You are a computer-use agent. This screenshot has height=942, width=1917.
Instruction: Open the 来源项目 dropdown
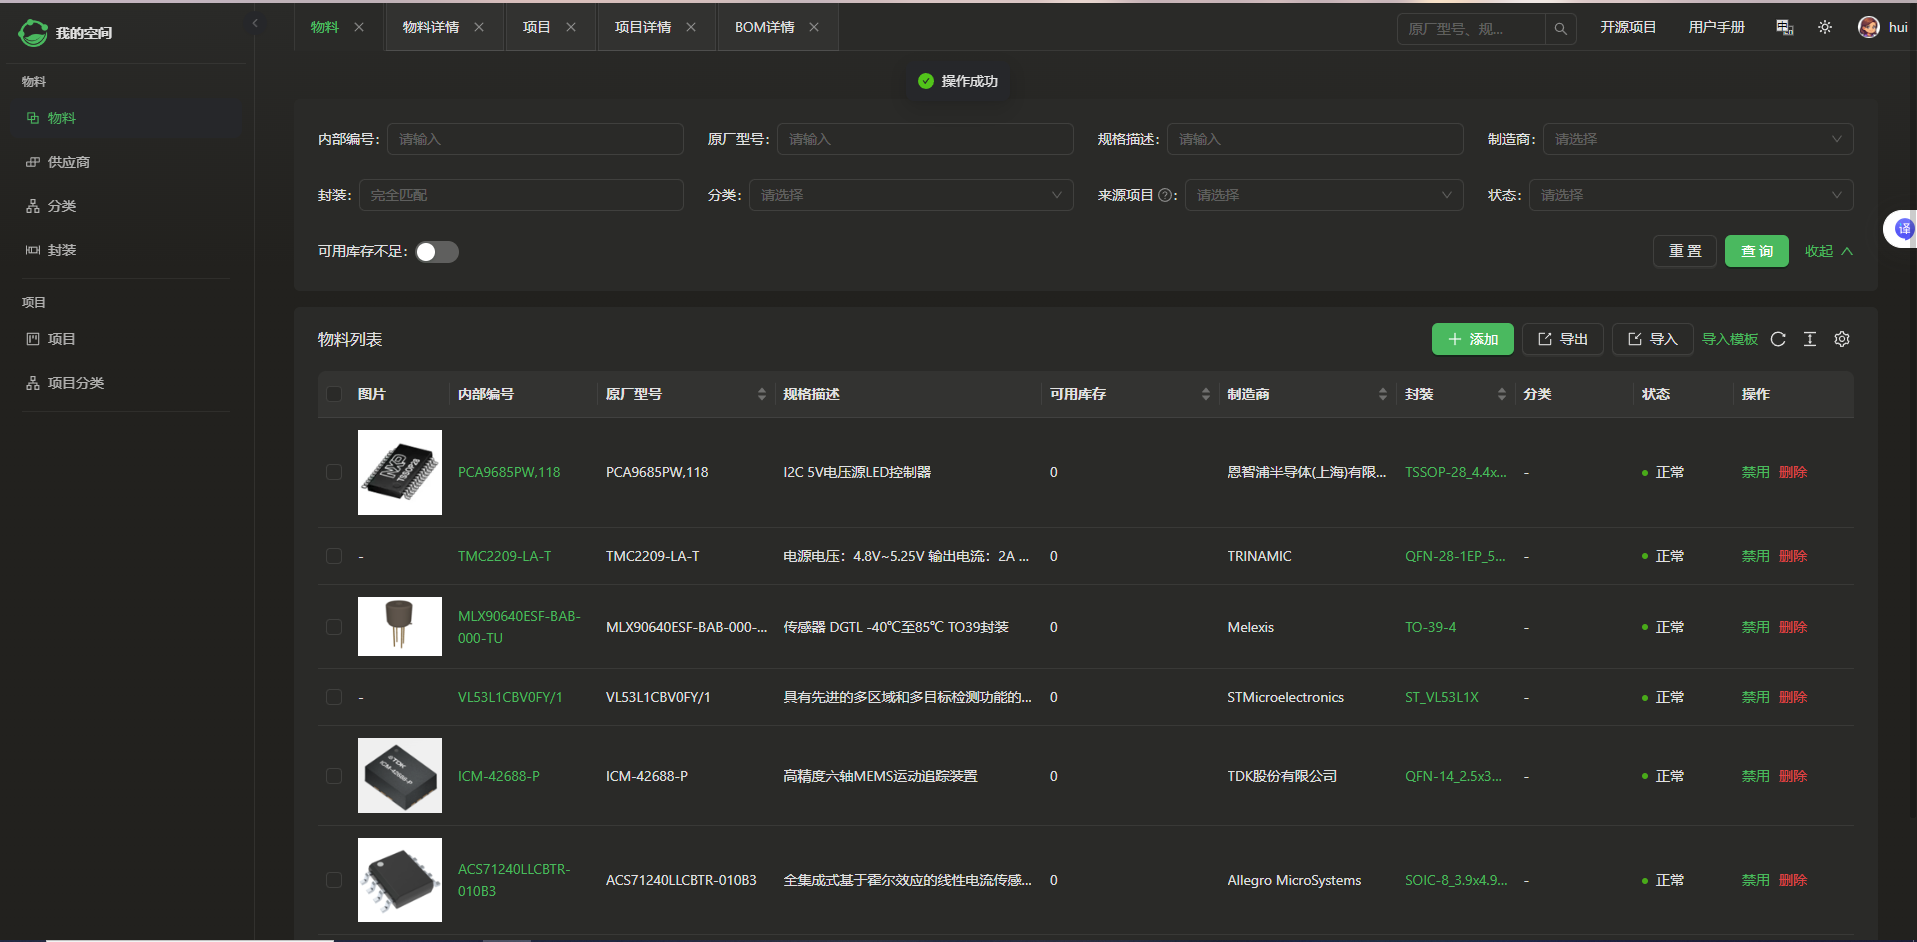1324,195
